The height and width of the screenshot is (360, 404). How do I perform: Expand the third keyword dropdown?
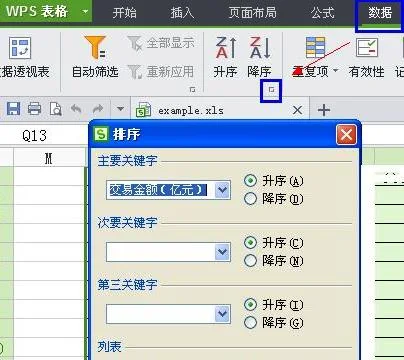(x=222, y=314)
